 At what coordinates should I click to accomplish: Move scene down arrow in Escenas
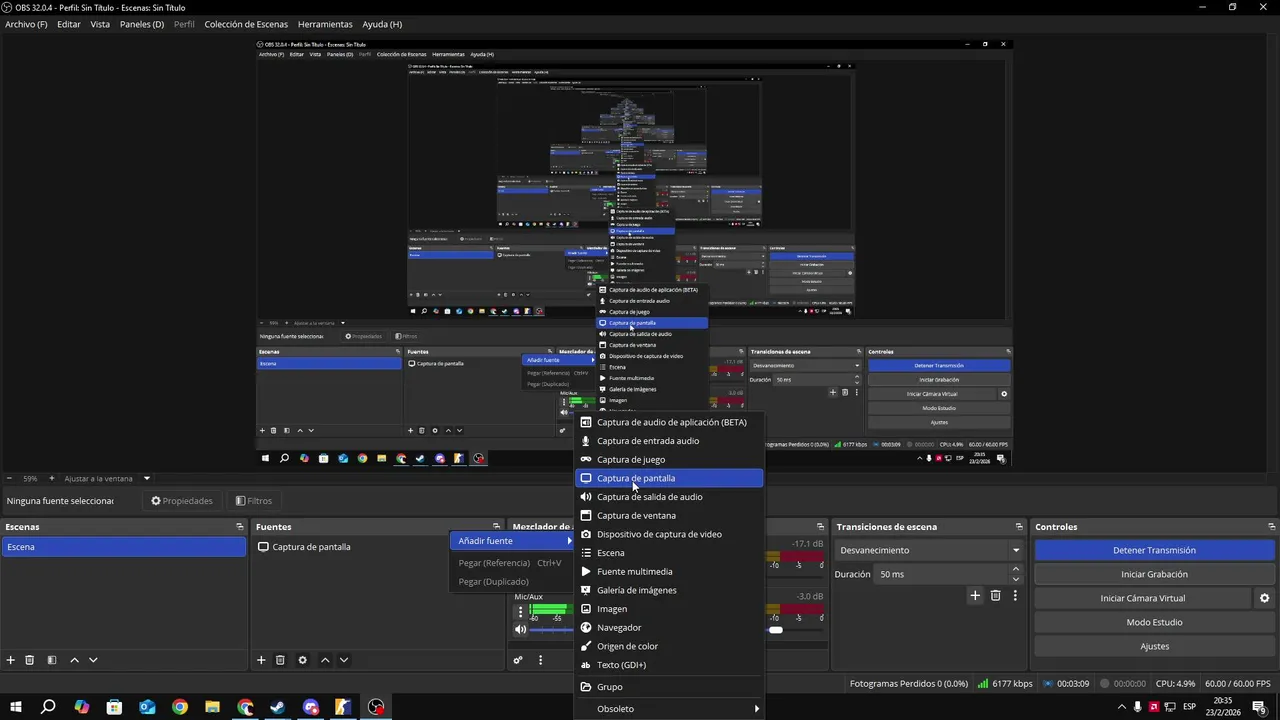[x=93, y=660]
